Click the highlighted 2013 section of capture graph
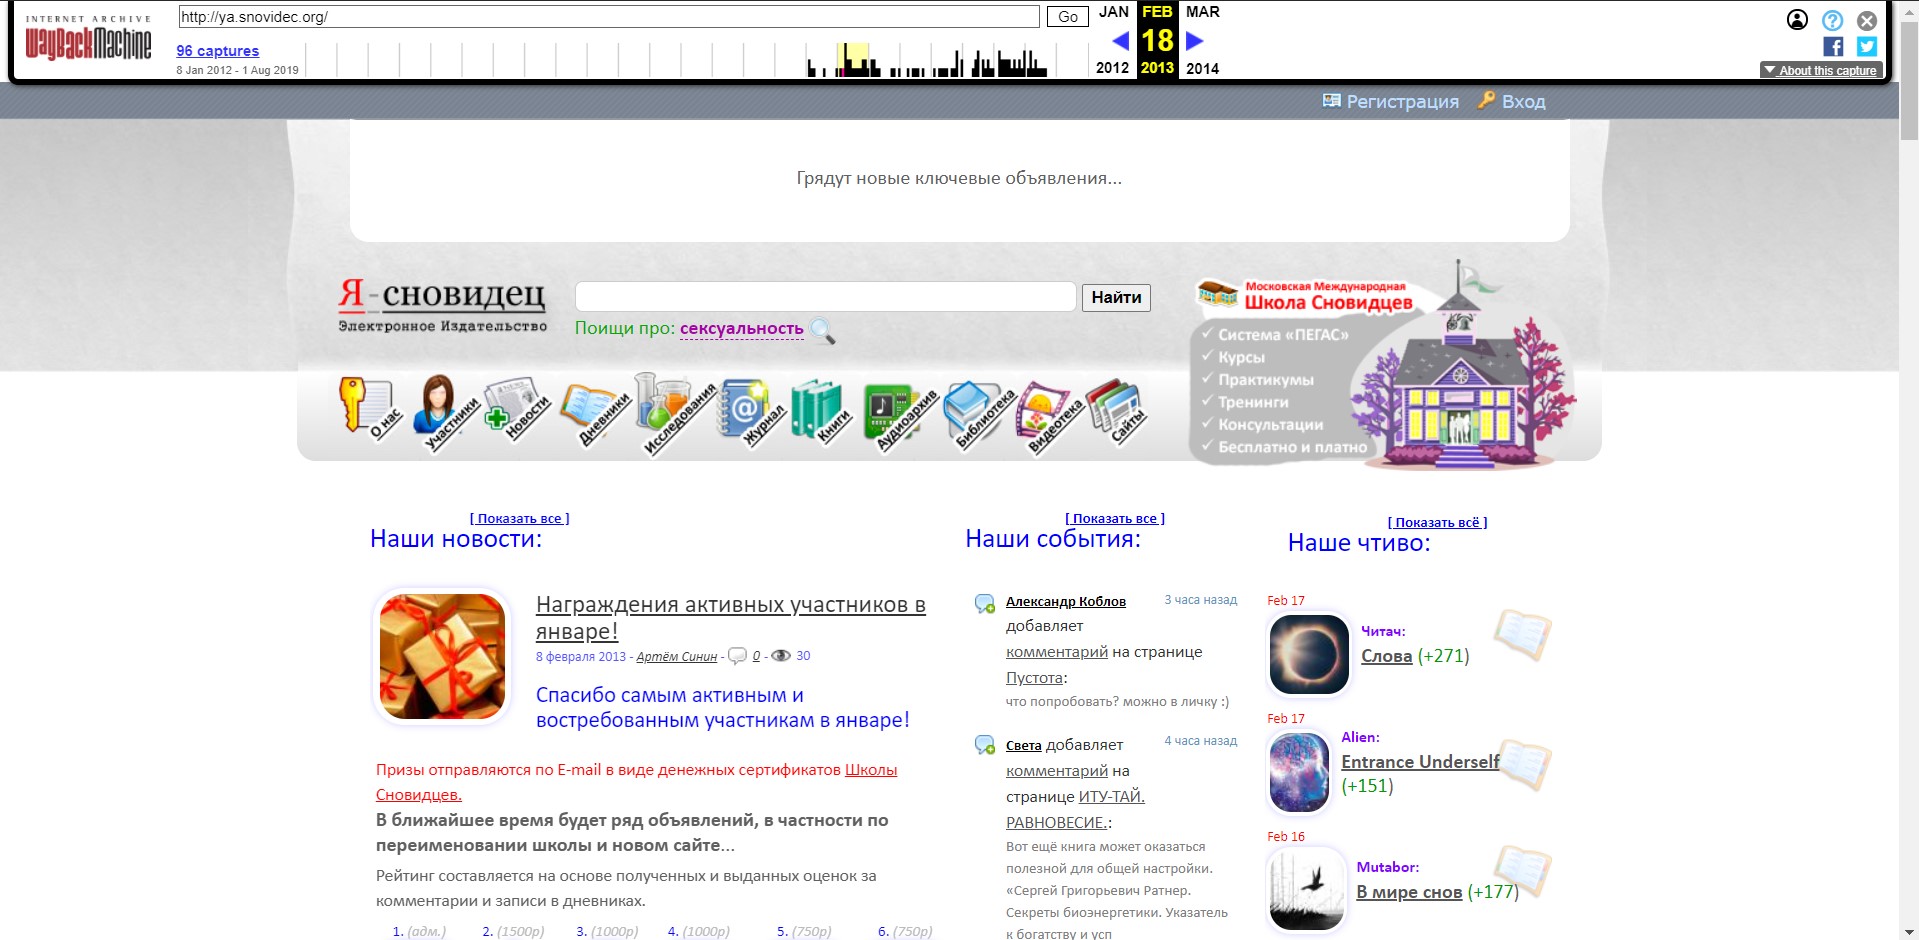The width and height of the screenshot is (1919, 940). click(x=853, y=60)
